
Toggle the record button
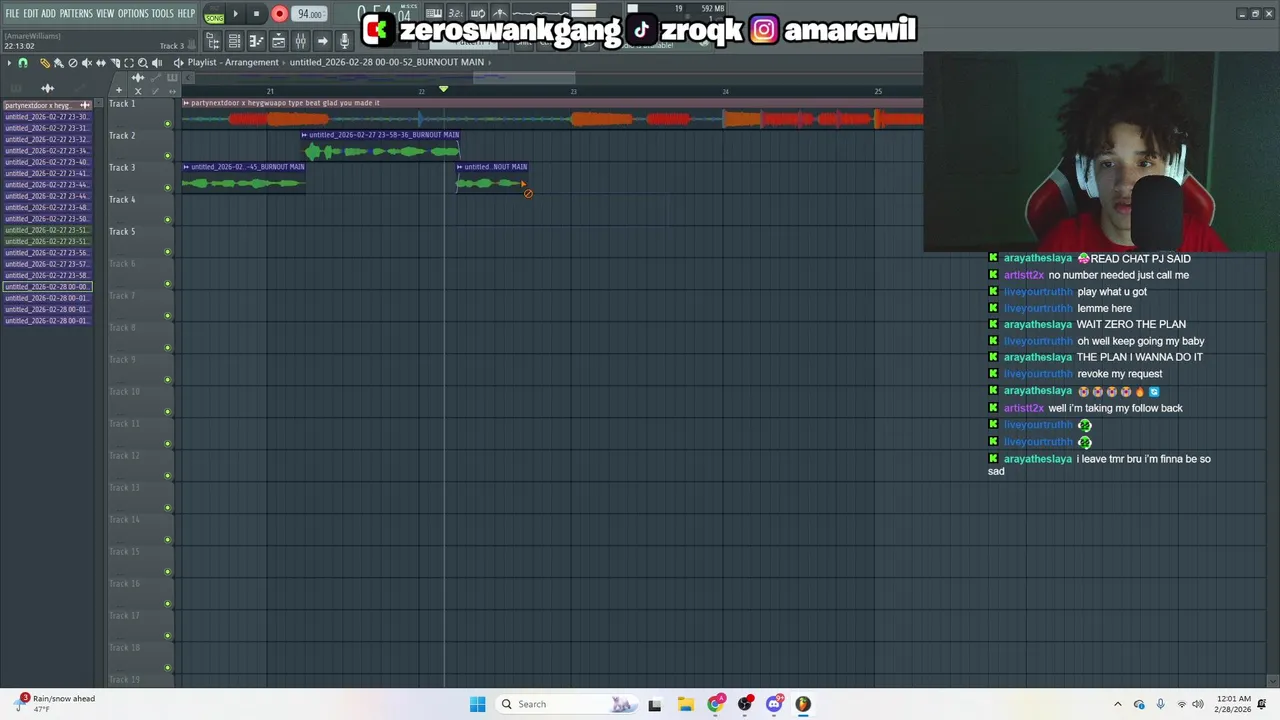pyautogui.click(x=279, y=14)
